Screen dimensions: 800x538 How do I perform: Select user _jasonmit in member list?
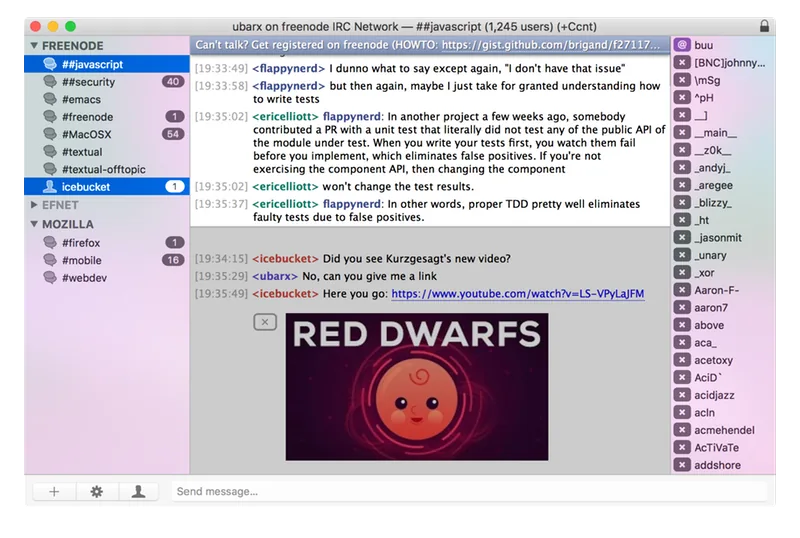pos(723,237)
